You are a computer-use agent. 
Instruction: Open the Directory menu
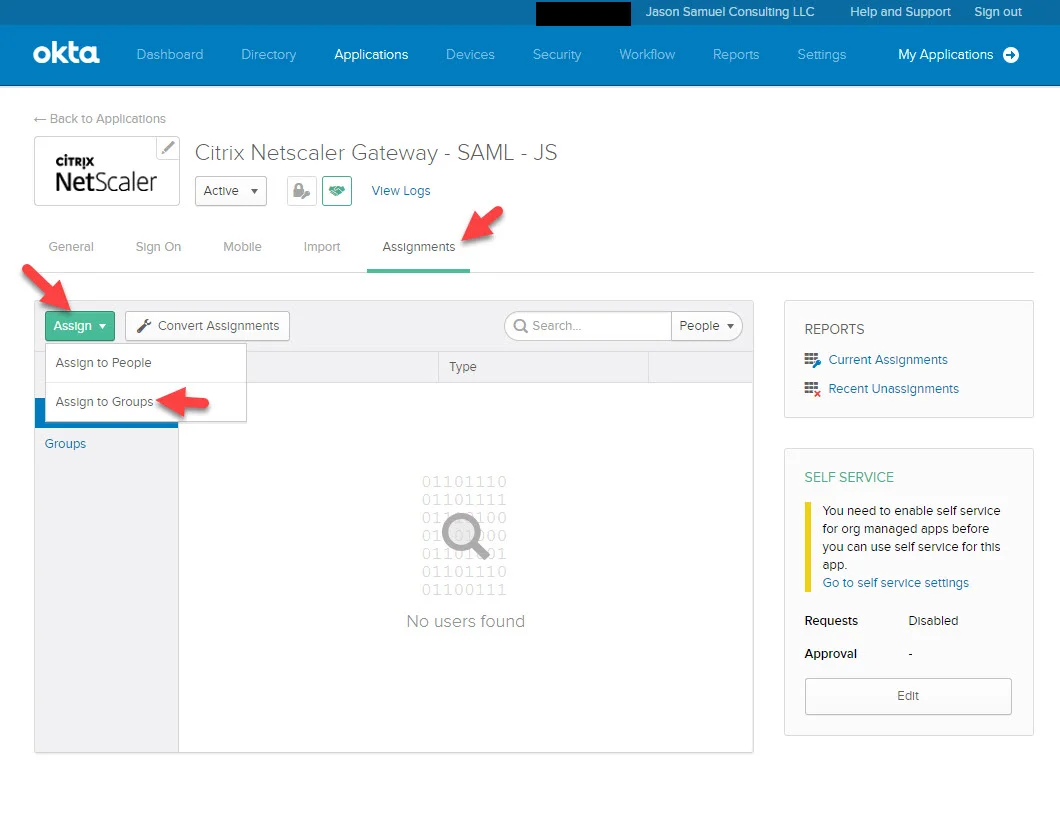[x=268, y=55]
